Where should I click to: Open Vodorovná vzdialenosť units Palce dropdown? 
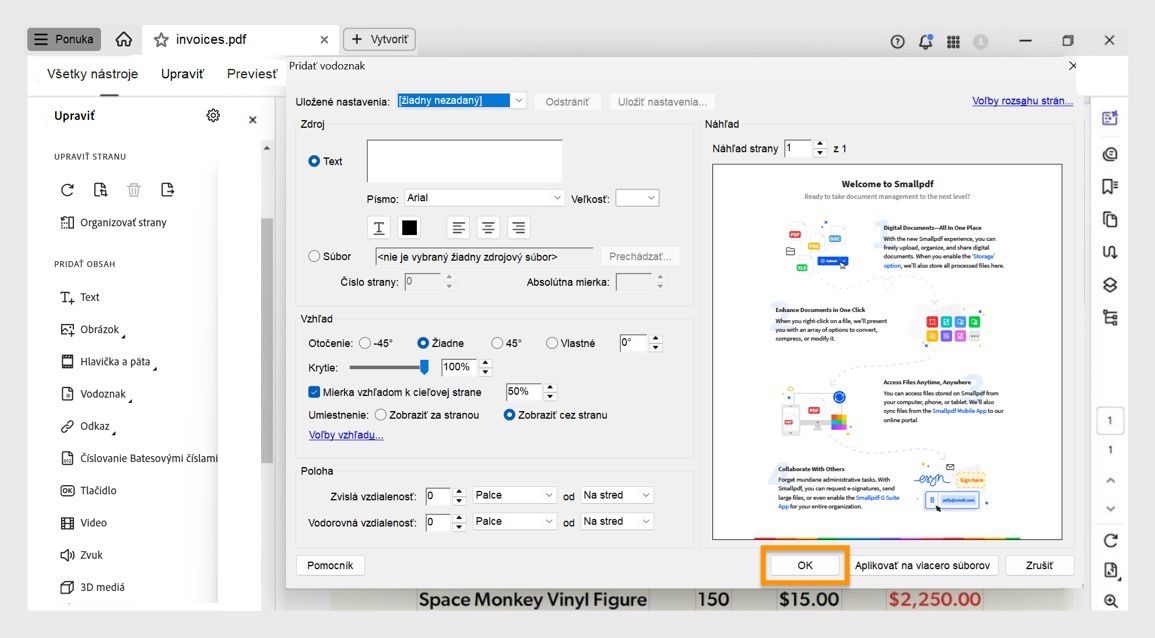pos(514,522)
